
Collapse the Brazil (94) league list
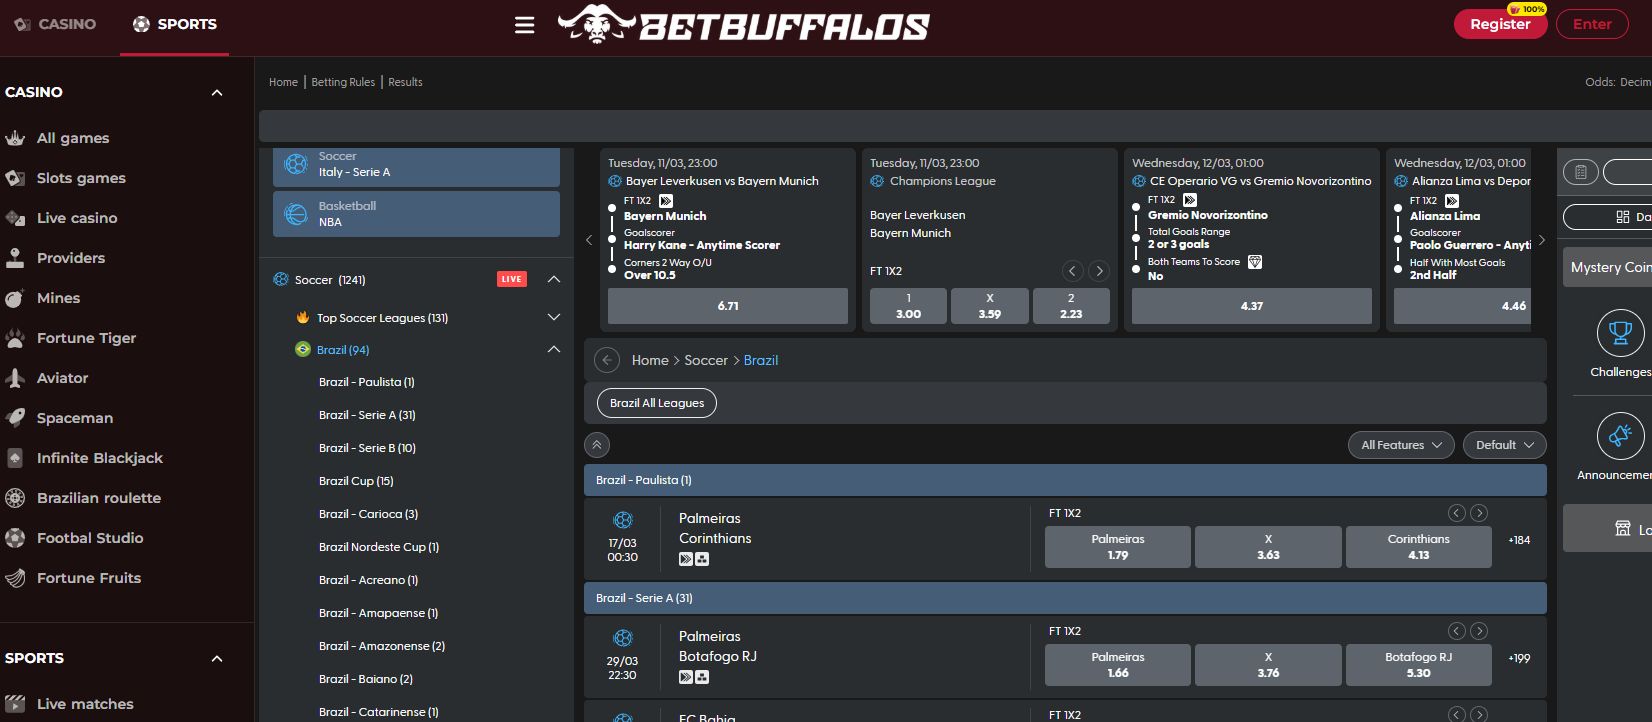pyautogui.click(x=554, y=349)
